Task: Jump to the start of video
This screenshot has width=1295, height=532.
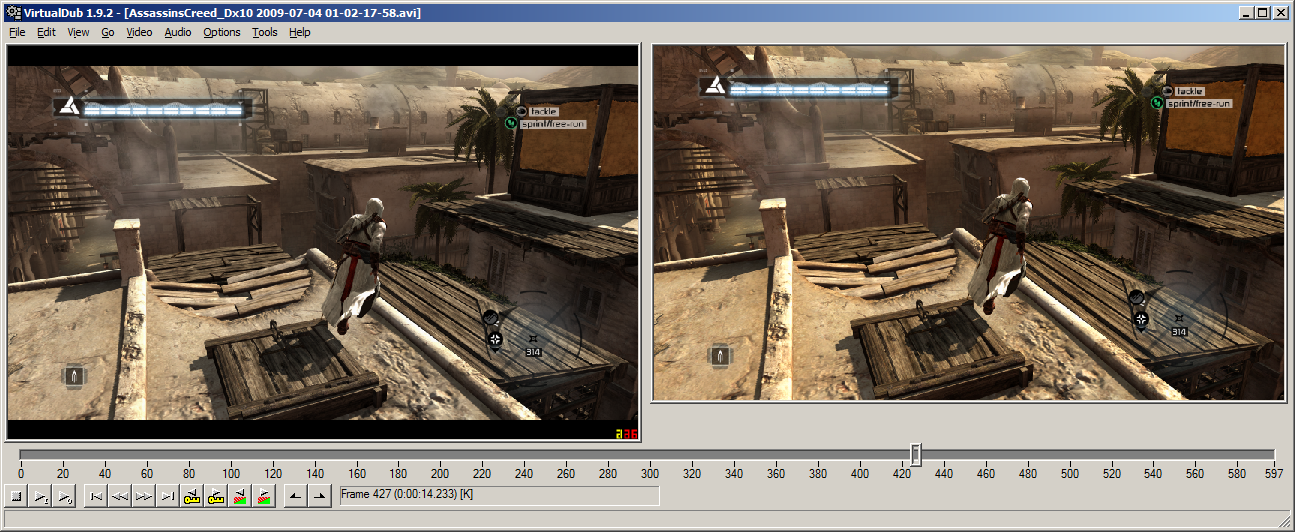Action: click(x=97, y=496)
